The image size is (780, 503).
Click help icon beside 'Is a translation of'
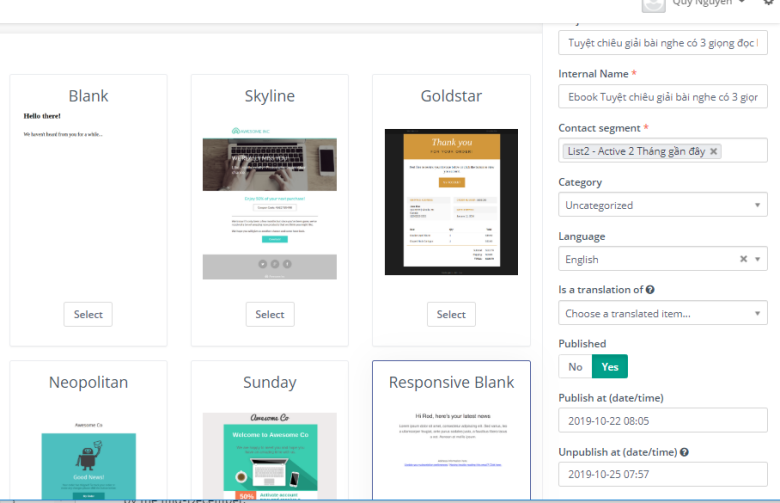tap(650, 290)
